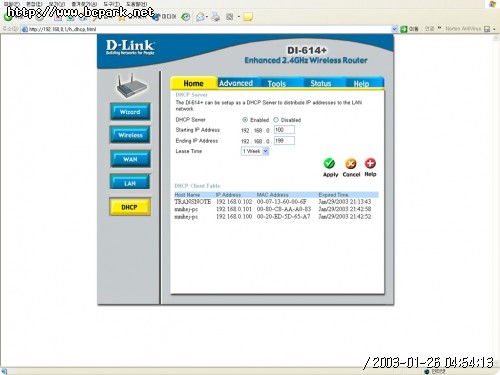The height and width of the screenshot is (375, 500).
Task: Click the Host Name column header
Action: pos(187,195)
